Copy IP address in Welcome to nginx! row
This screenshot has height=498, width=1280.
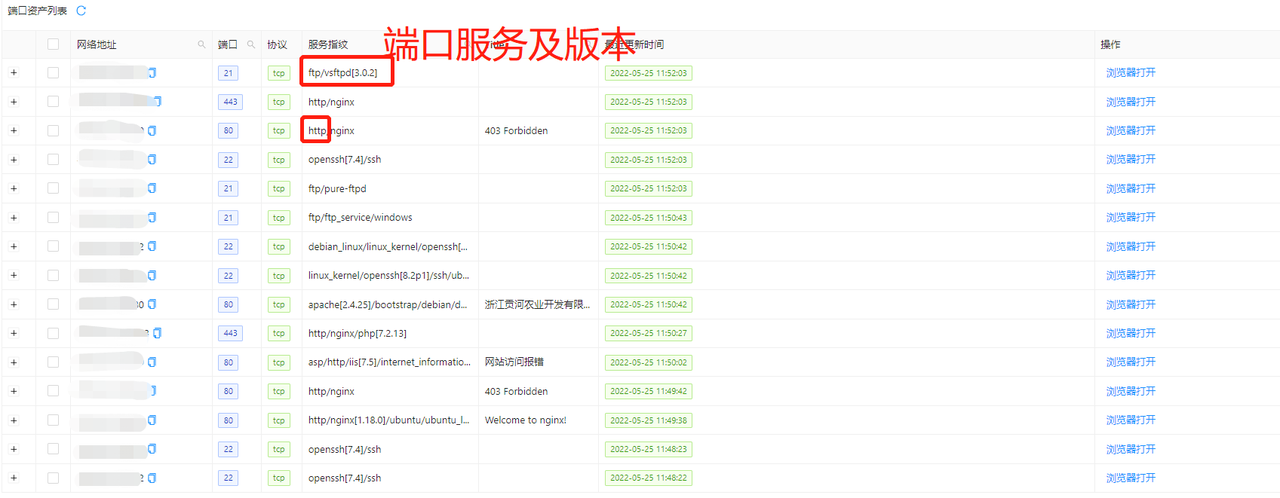coord(152,420)
